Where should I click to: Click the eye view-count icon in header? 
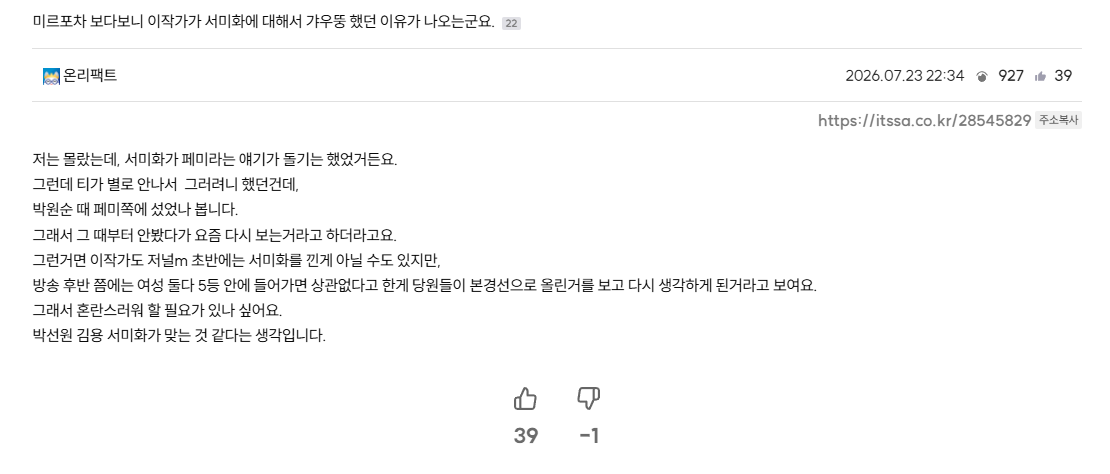point(982,76)
